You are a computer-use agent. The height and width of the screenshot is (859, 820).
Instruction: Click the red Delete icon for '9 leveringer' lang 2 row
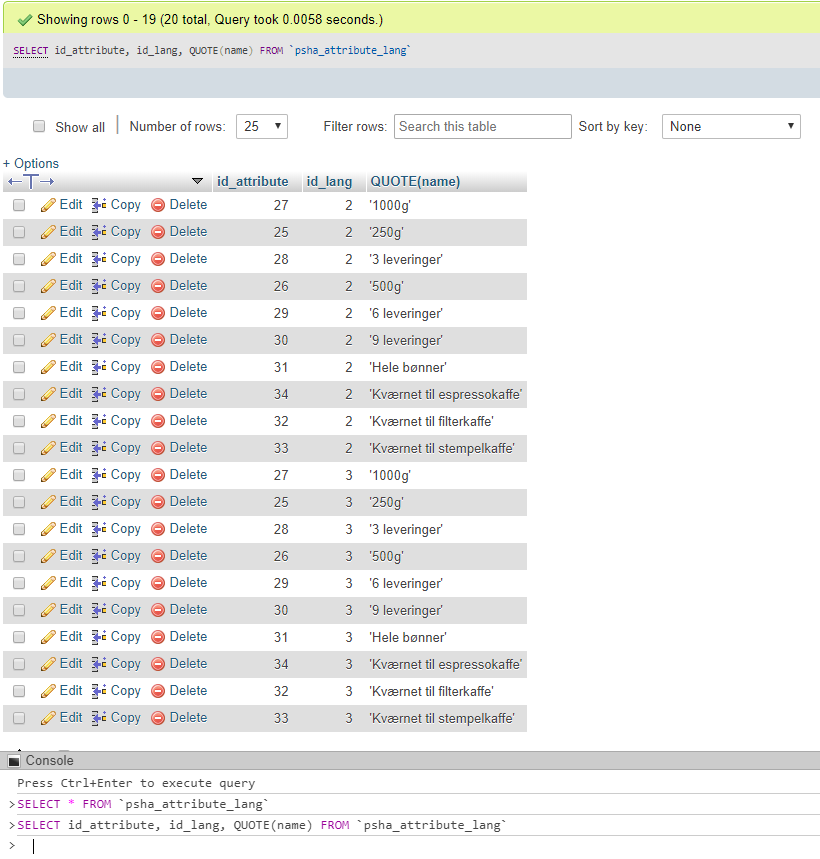(158, 340)
